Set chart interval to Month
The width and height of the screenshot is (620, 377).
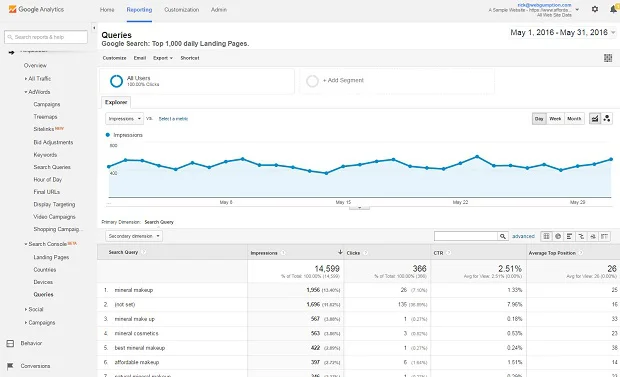click(x=574, y=119)
